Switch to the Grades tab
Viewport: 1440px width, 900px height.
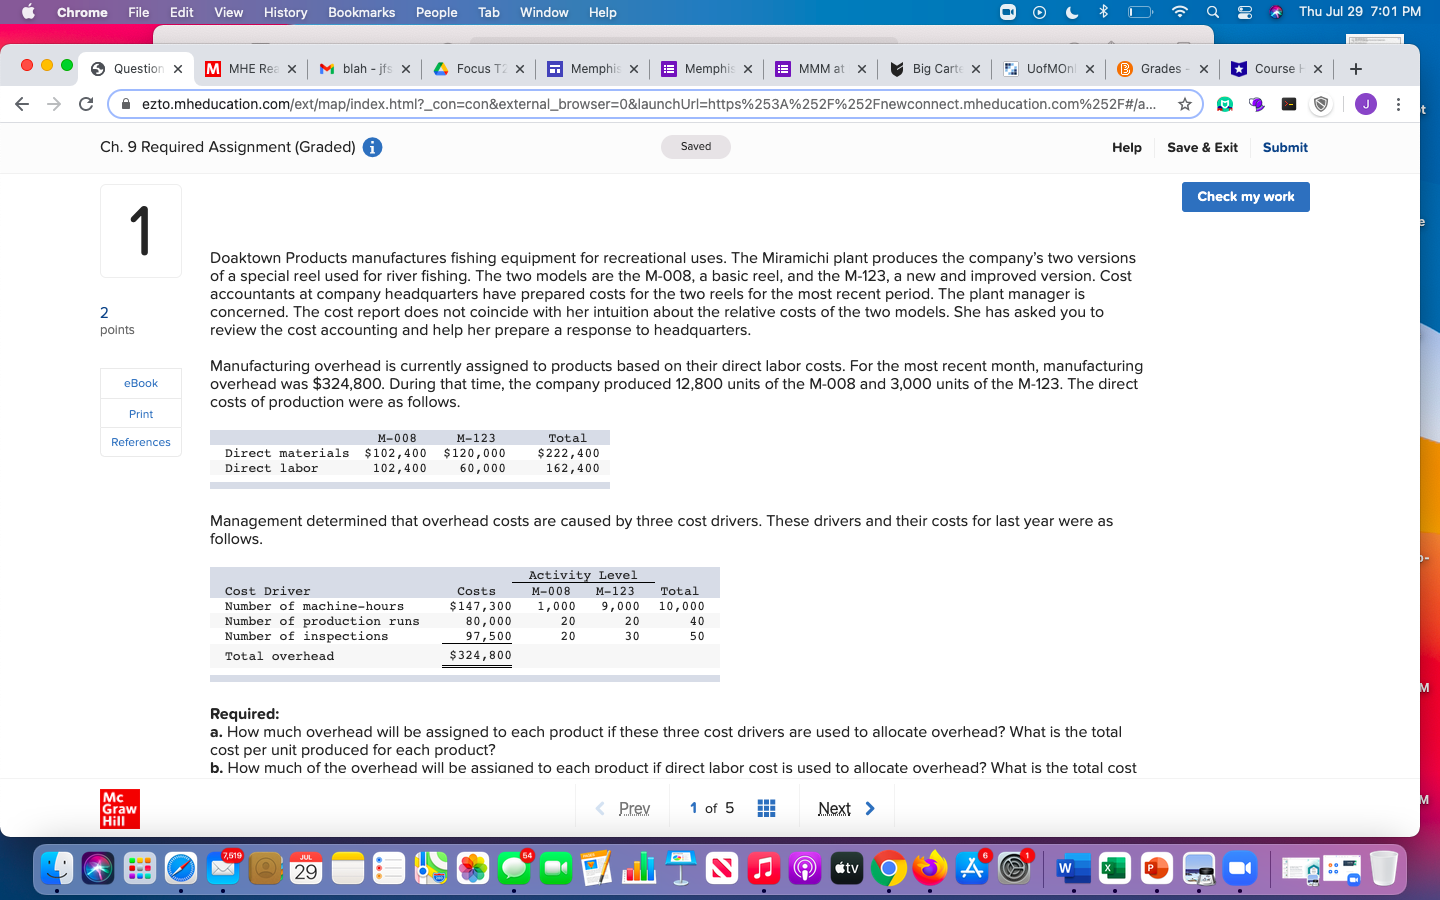tap(1161, 69)
